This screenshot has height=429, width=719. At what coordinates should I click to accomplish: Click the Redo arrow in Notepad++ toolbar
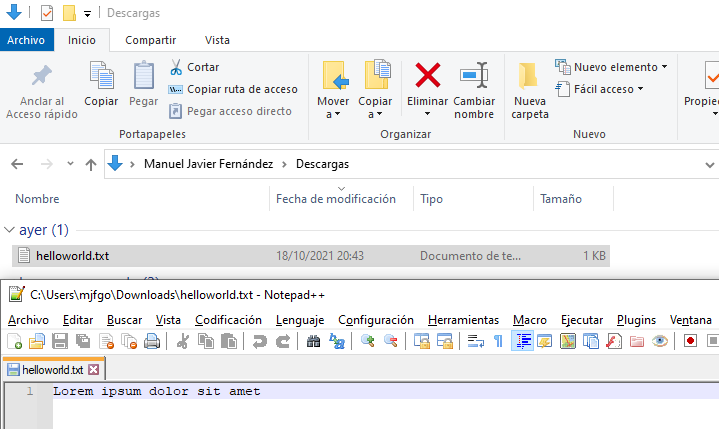282,341
